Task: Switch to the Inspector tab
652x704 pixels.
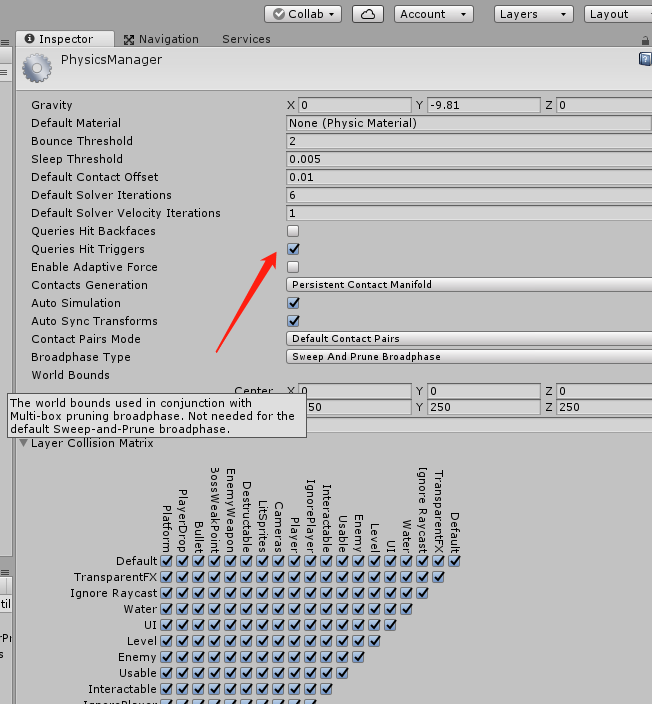Action: point(65,39)
